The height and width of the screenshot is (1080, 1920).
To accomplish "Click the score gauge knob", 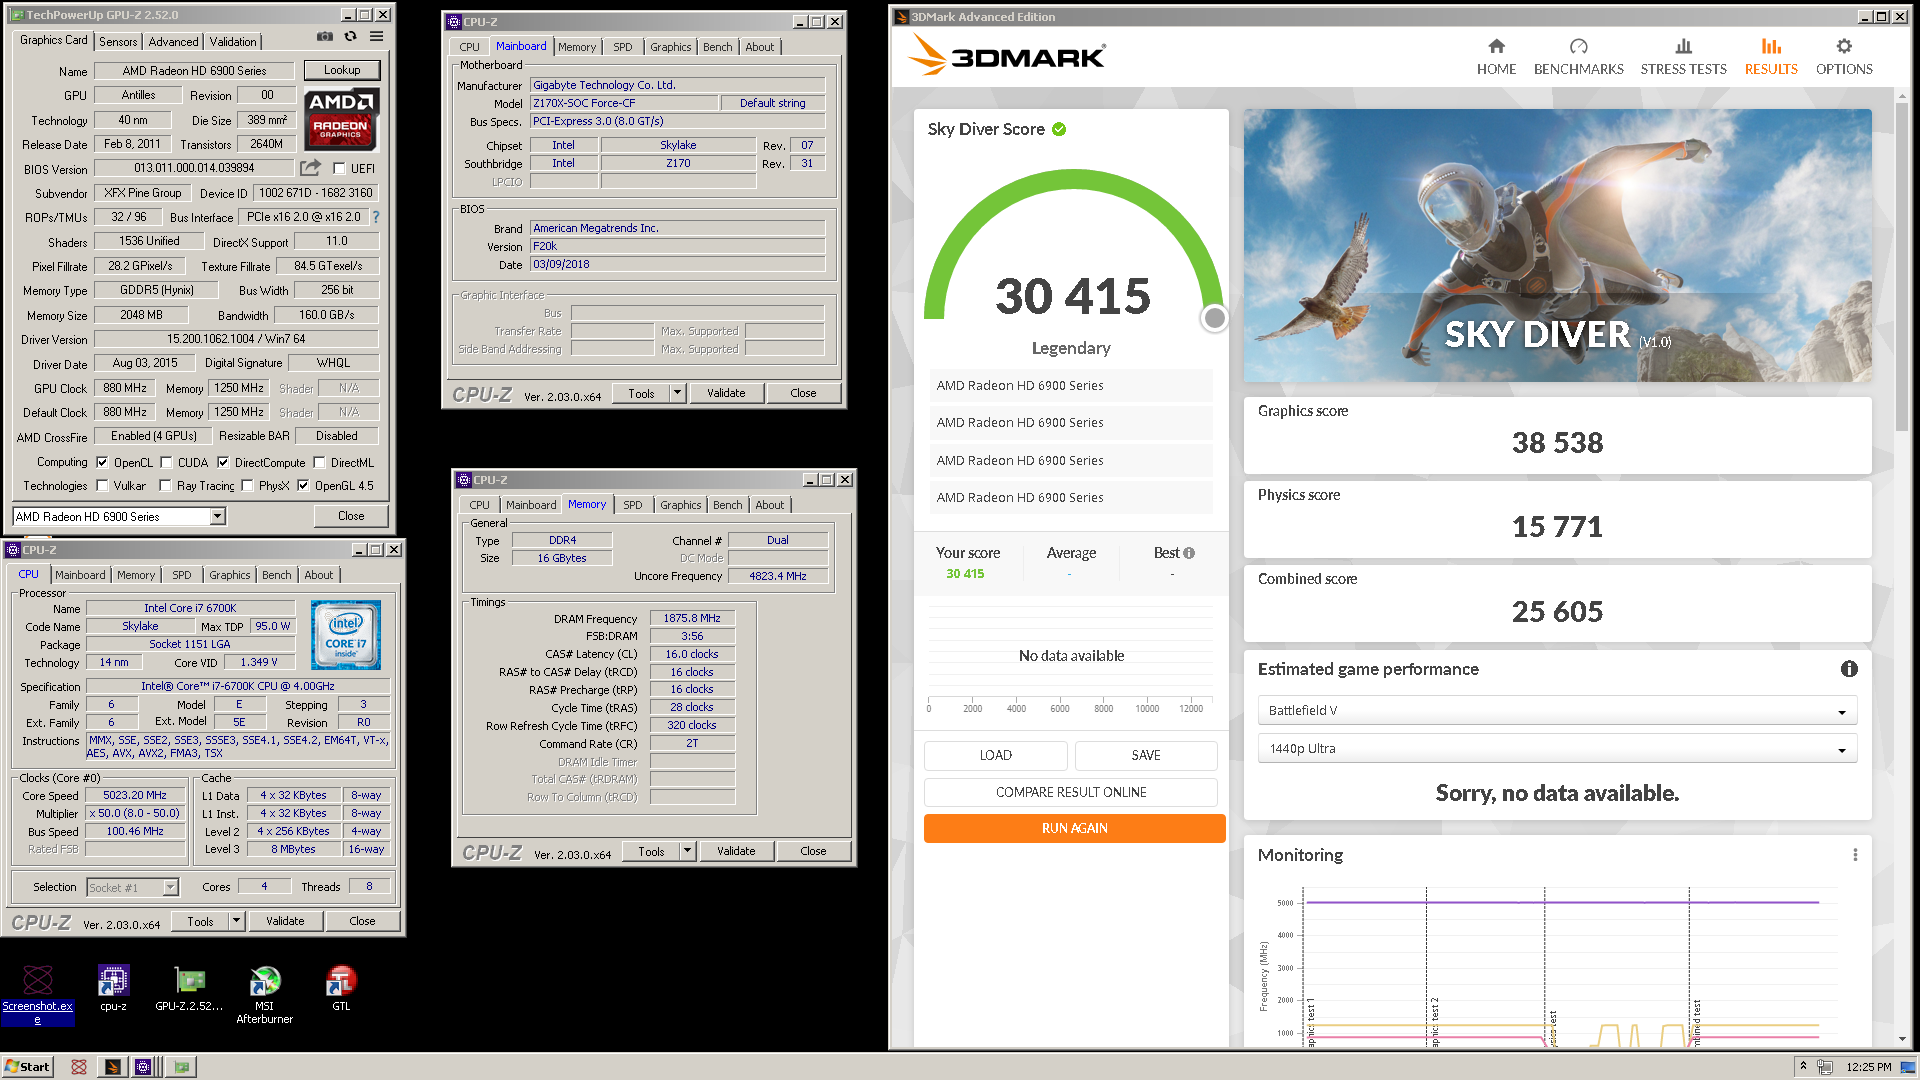I will [1214, 318].
